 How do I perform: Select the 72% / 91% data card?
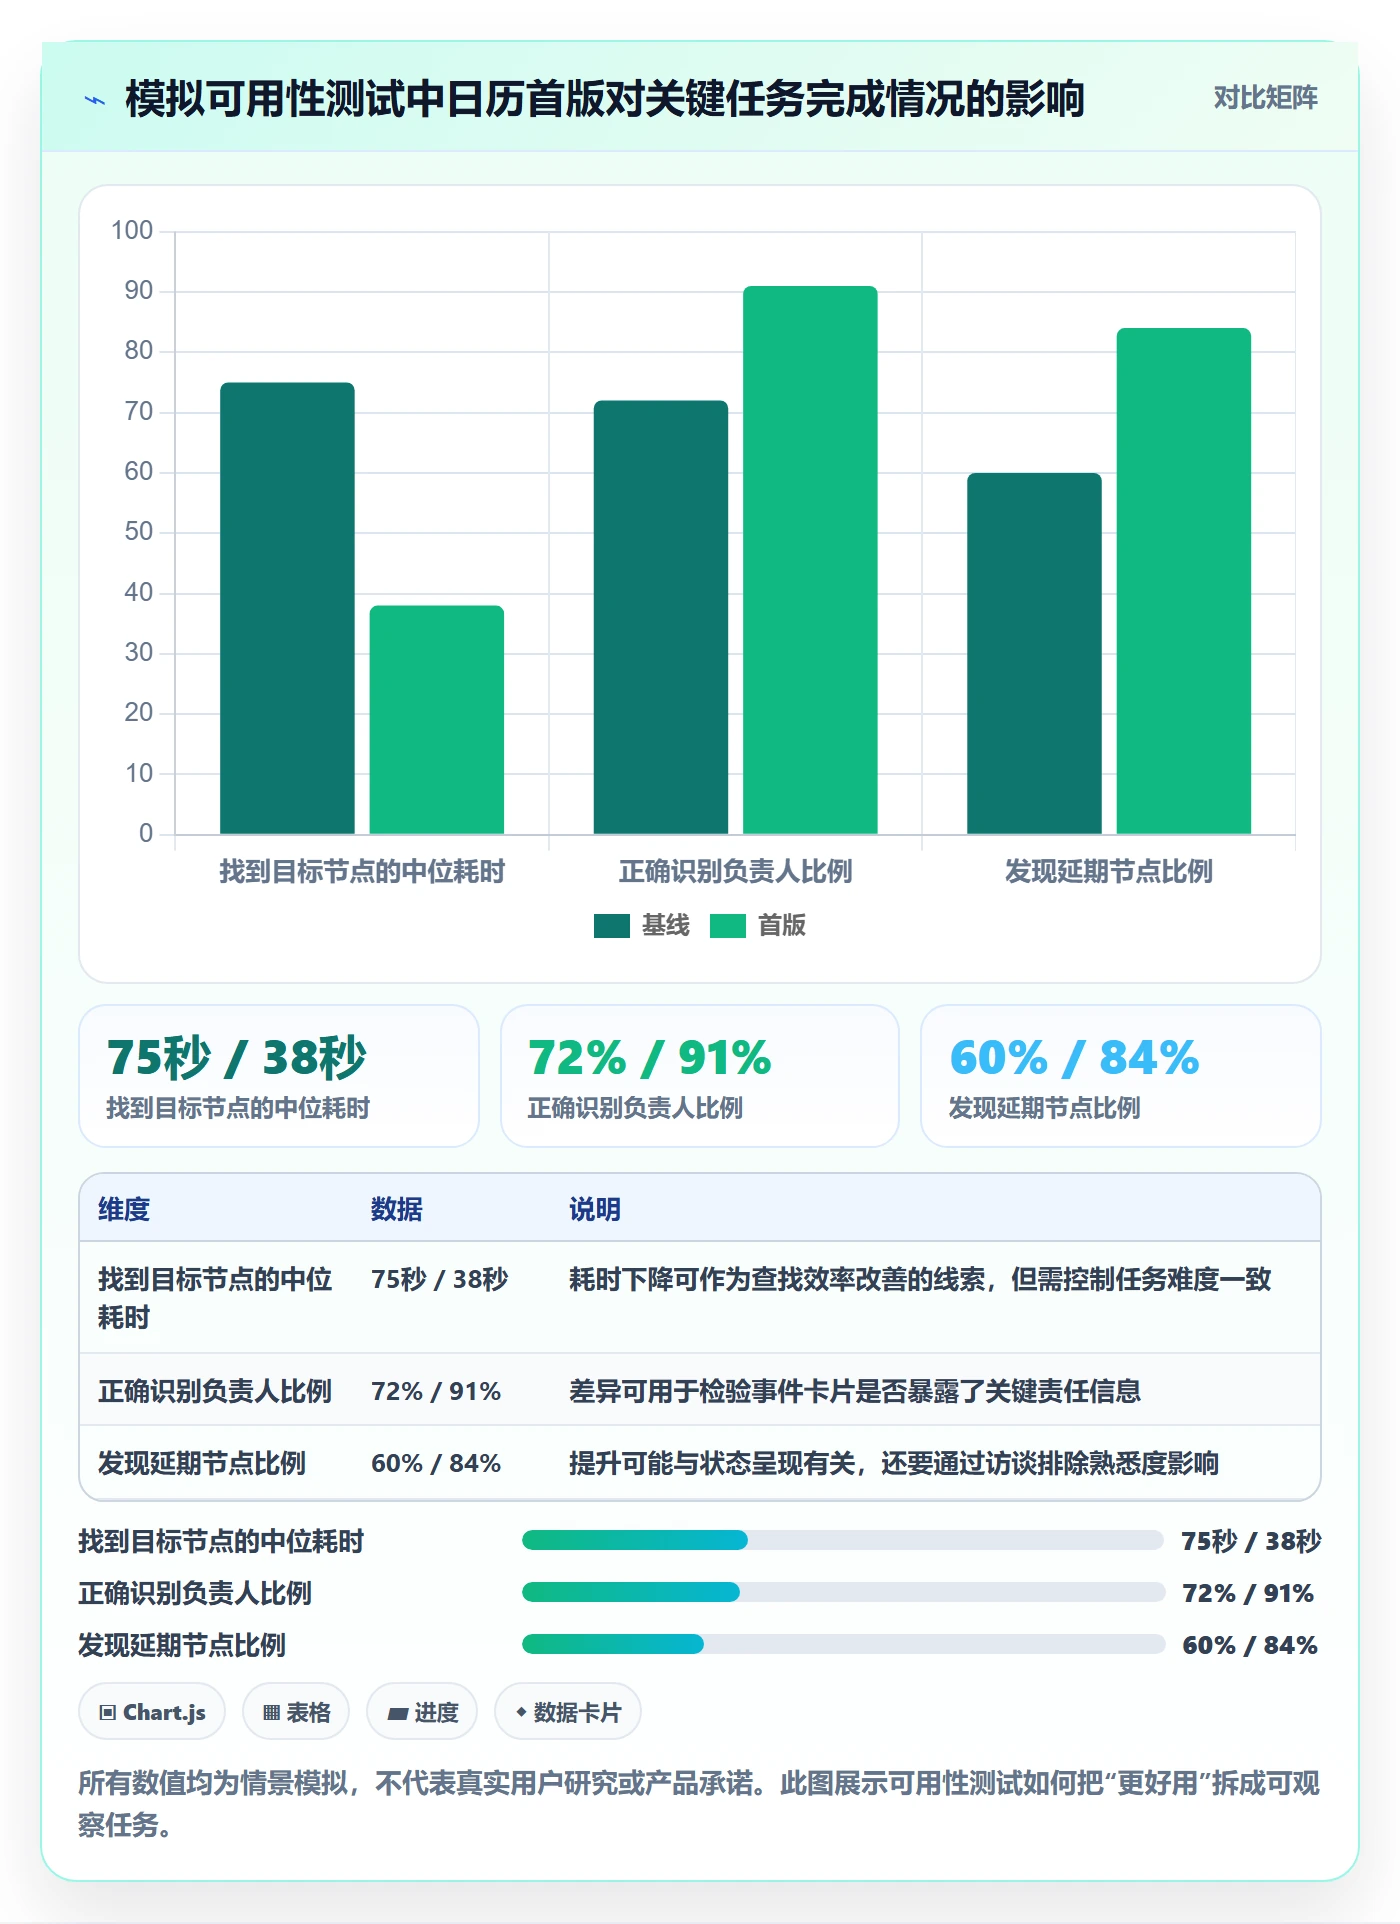(700, 1076)
